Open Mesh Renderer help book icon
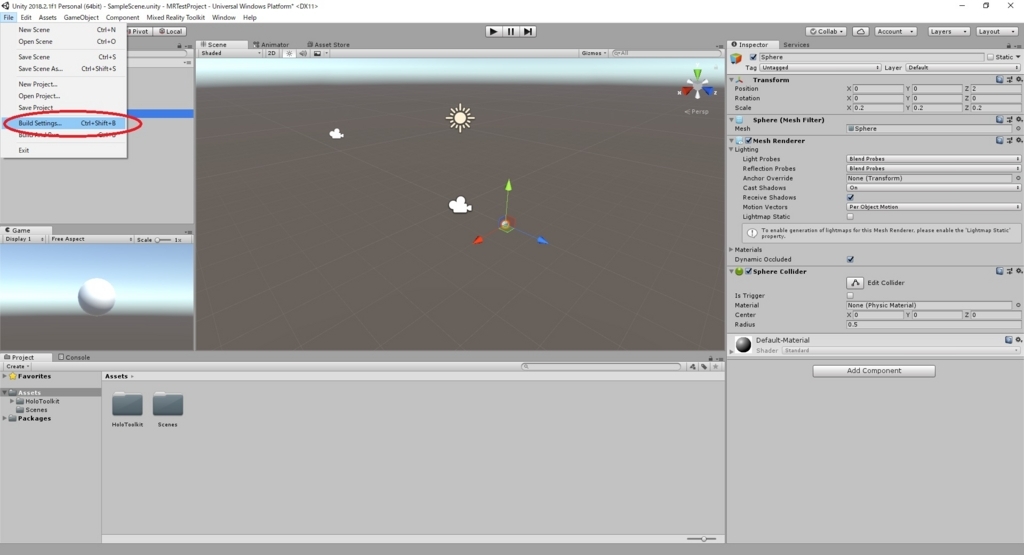This screenshot has width=1024, height=555. (x=999, y=140)
